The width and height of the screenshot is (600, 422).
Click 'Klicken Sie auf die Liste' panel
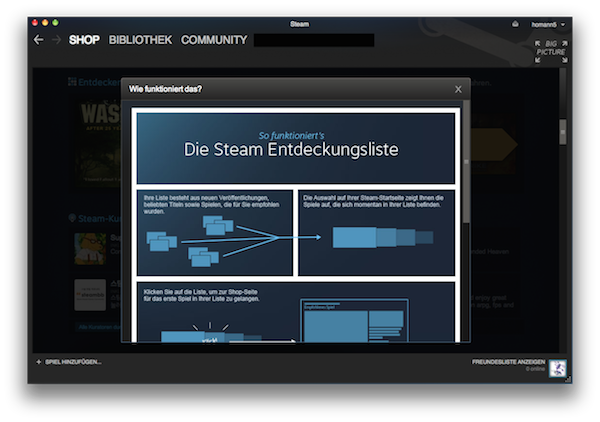296,312
